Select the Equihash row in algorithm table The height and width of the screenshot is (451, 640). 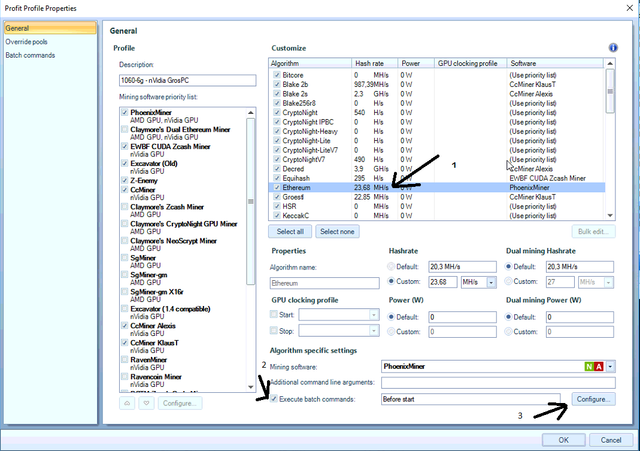437,178
